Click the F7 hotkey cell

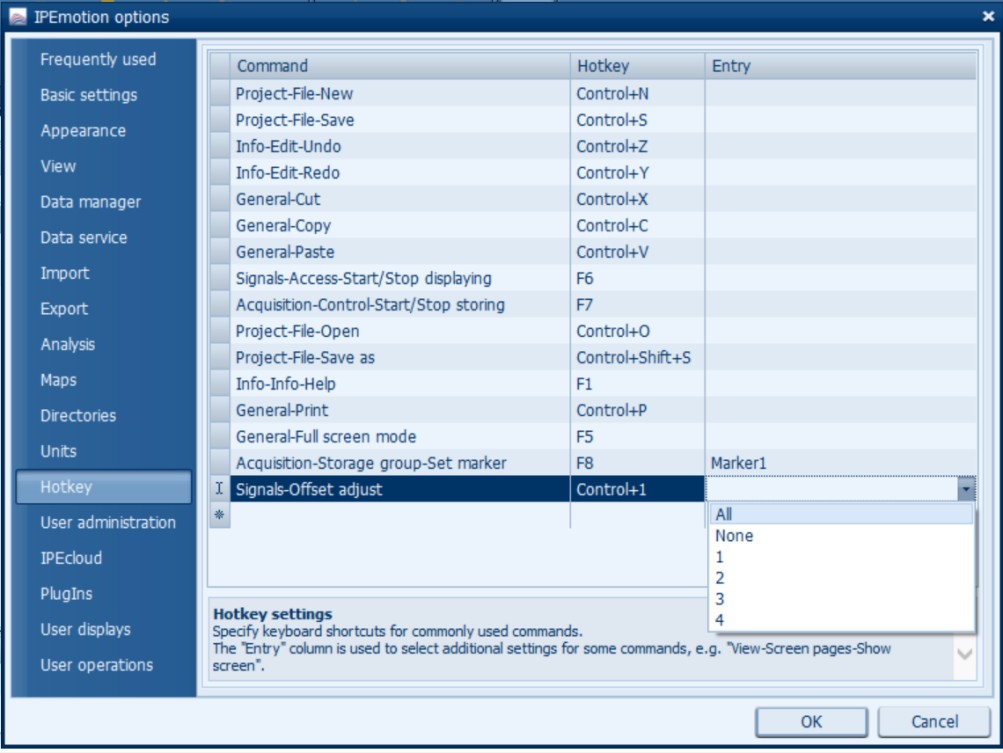click(x=637, y=305)
